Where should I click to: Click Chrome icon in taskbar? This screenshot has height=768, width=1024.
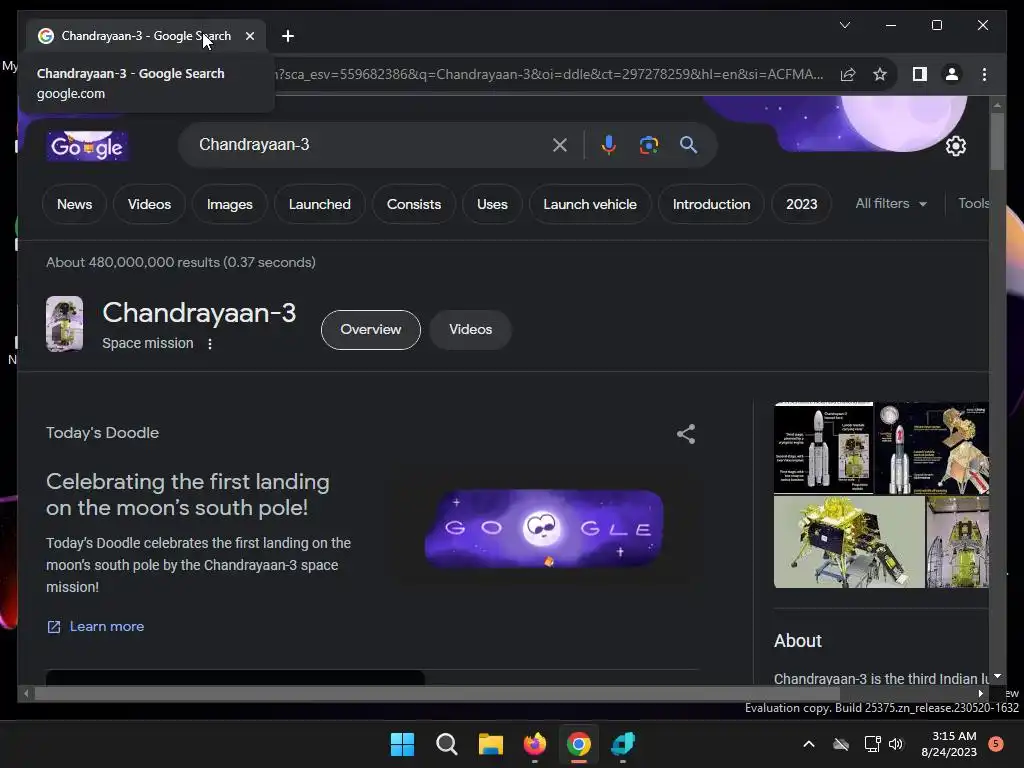pyautogui.click(x=579, y=744)
